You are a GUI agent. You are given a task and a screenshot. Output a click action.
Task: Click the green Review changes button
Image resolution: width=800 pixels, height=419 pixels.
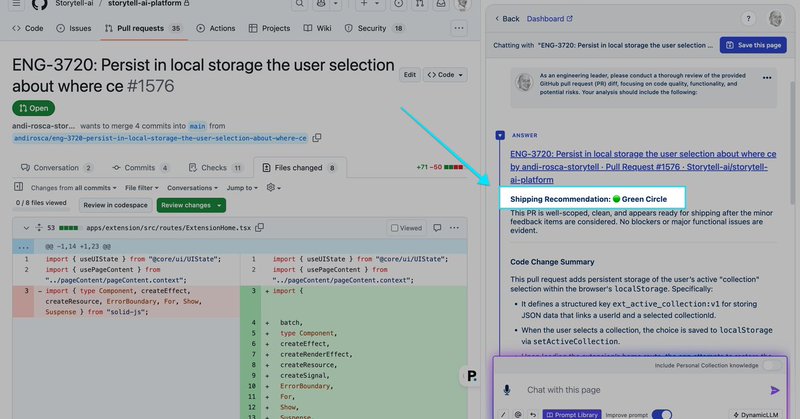(x=191, y=205)
